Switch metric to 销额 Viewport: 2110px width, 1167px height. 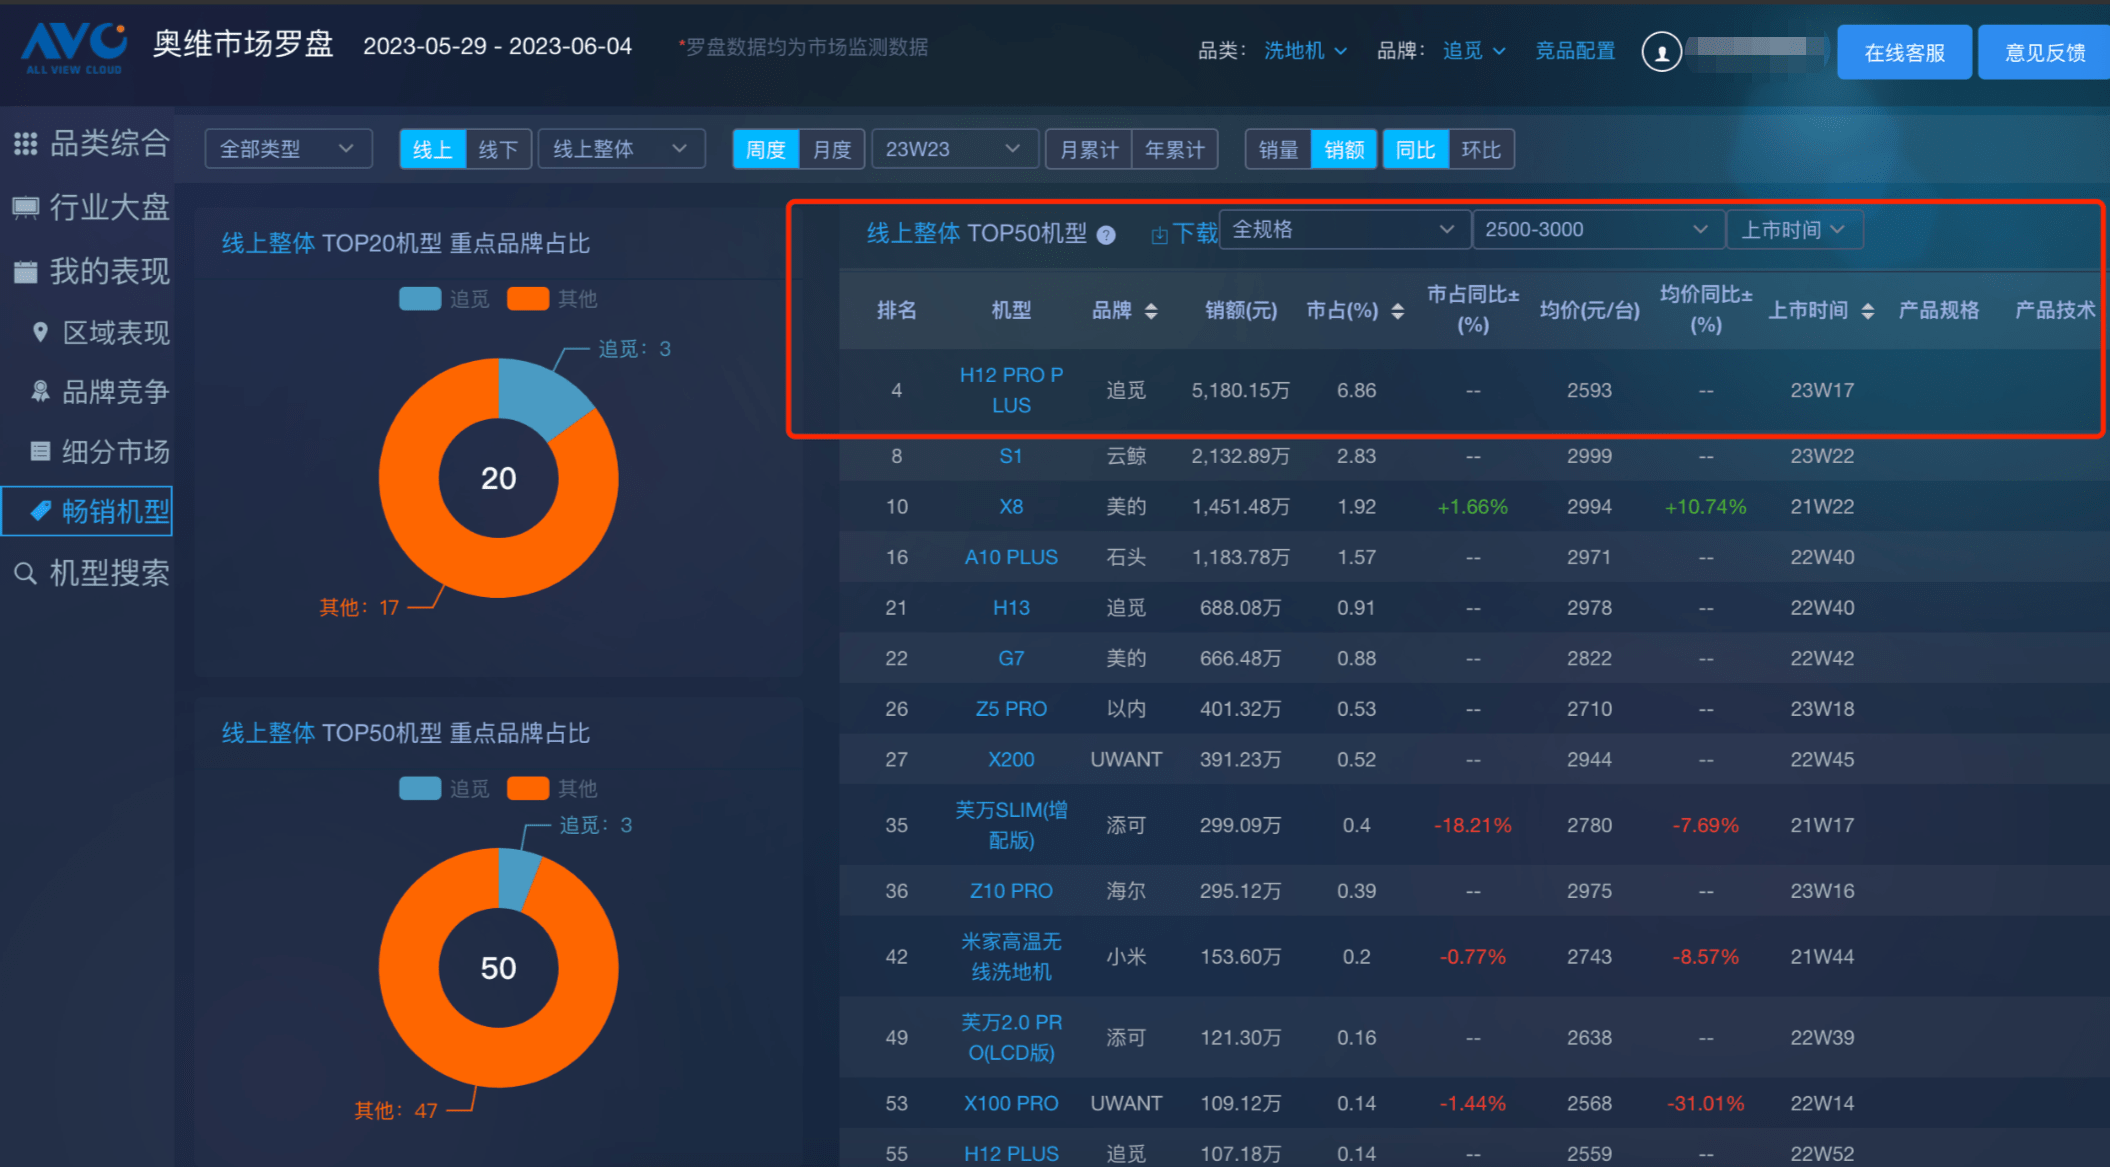pyautogui.click(x=1344, y=149)
